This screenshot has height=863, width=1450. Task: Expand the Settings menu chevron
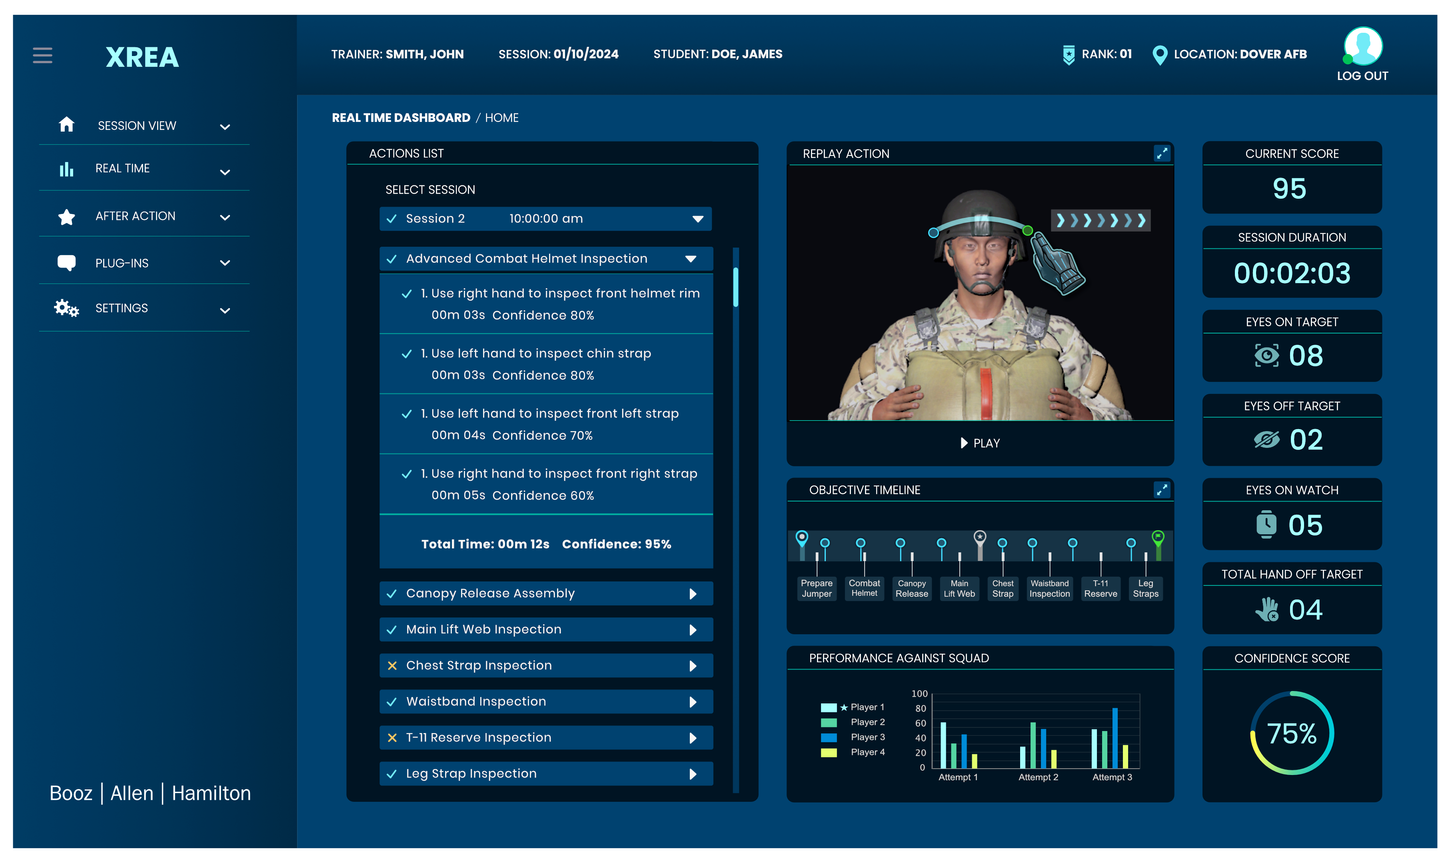click(x=225, y=311)
